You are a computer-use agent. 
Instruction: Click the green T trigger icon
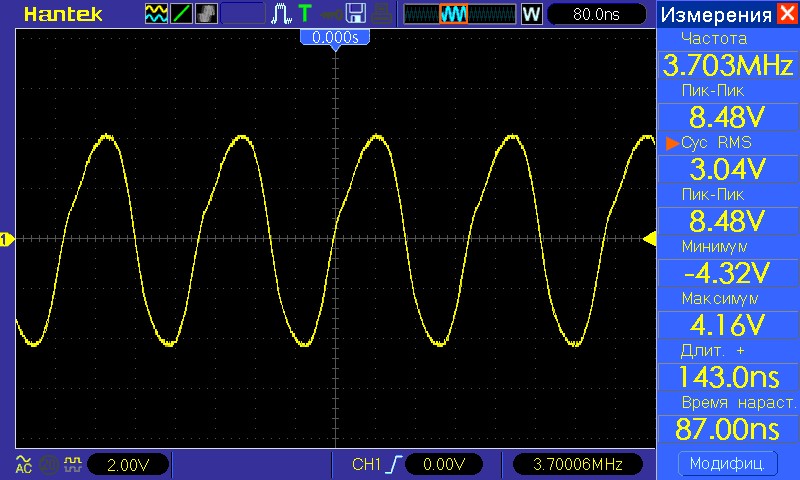click(x=305, y=14)
